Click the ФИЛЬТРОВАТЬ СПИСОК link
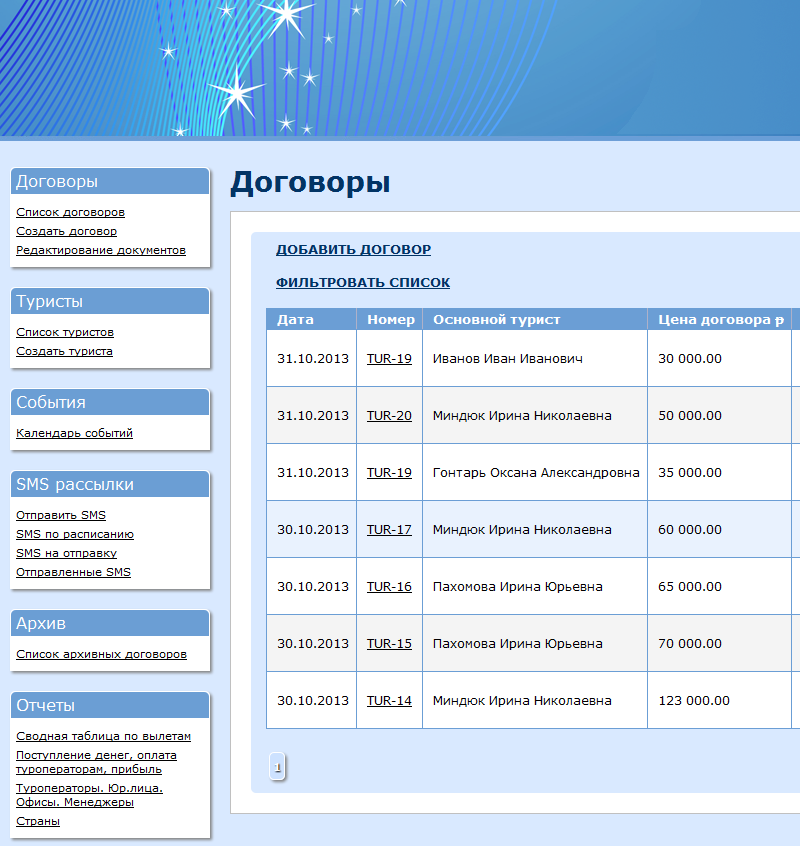 coord(363,282)
